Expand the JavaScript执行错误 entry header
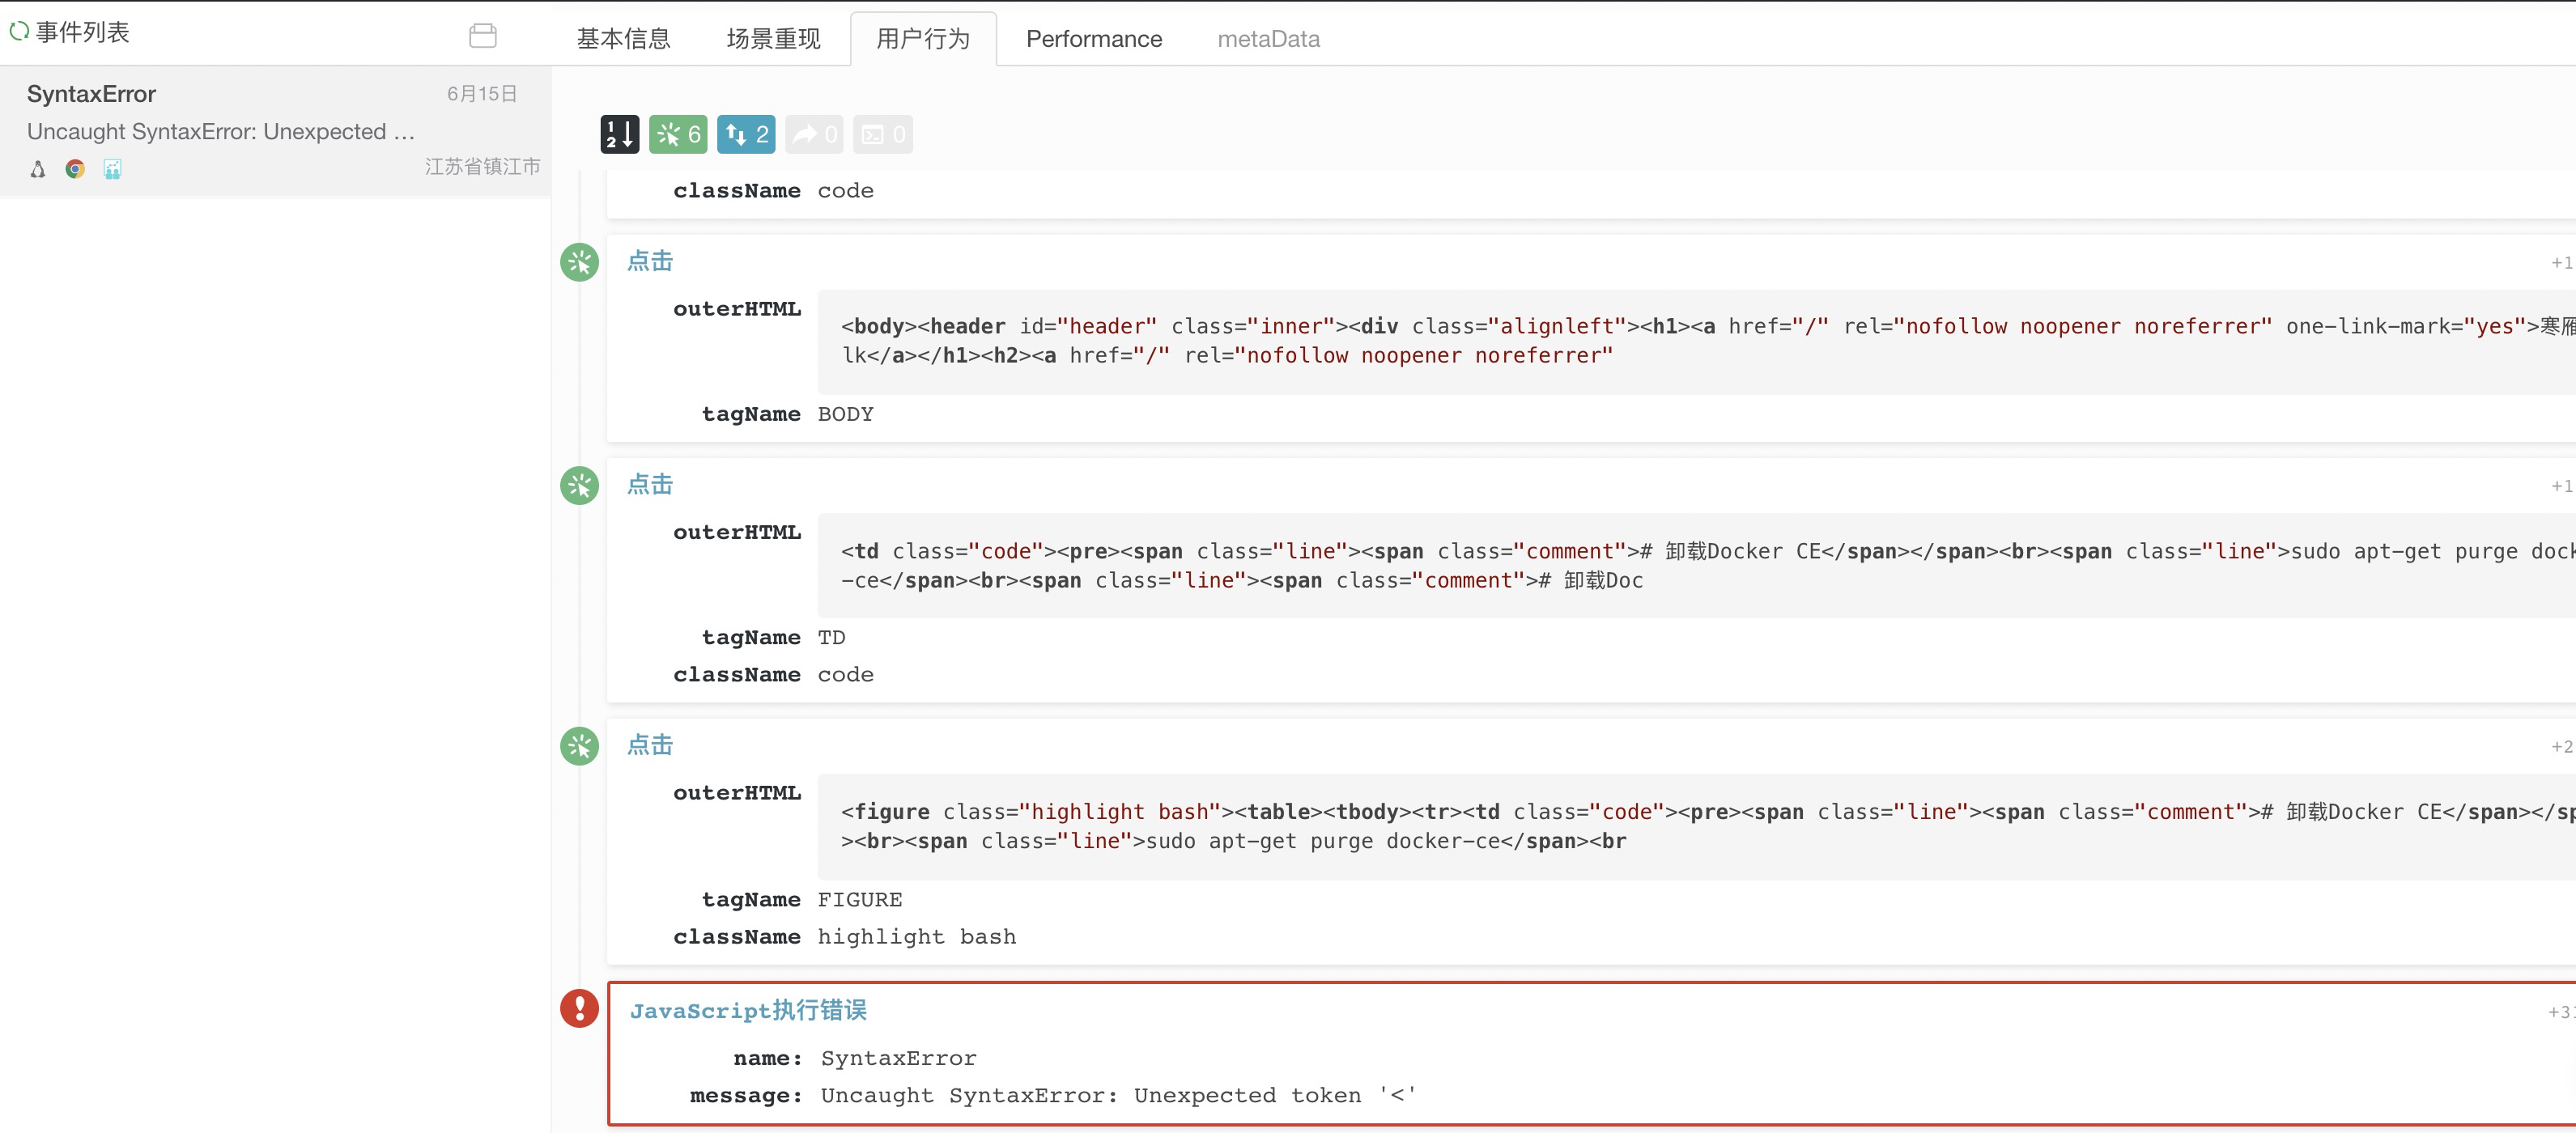2576x1133 pixels. (748, 1010)
